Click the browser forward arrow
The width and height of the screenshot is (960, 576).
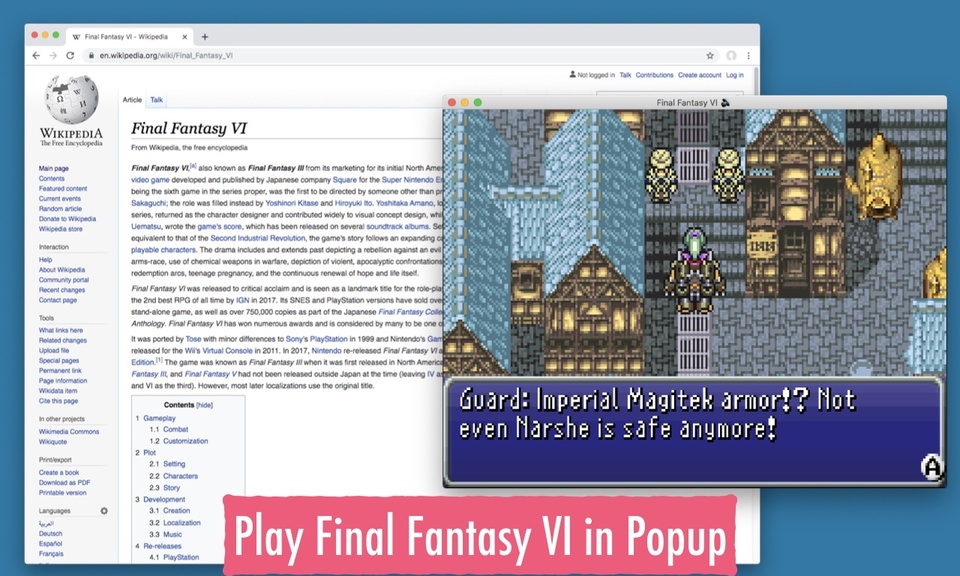53,55
